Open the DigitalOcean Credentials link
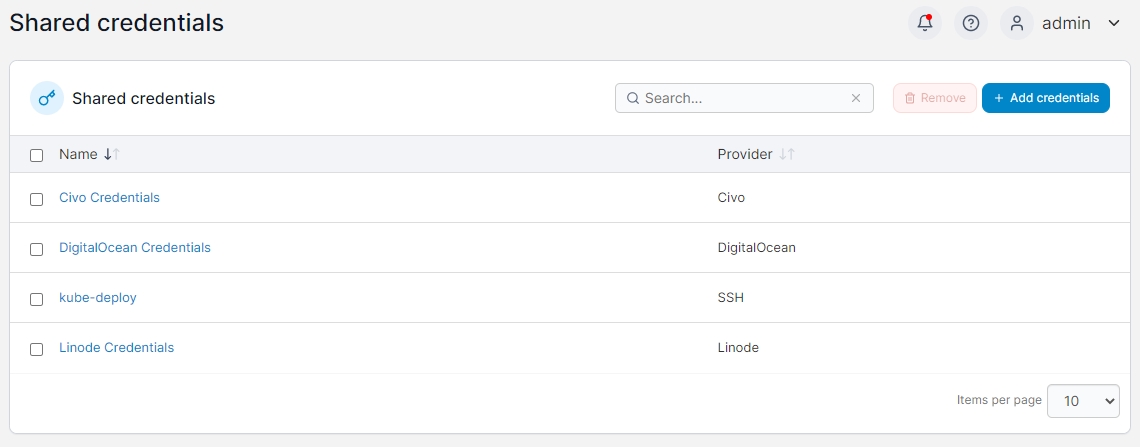Viewport: 1140px width, 447px height. [135, 247]
